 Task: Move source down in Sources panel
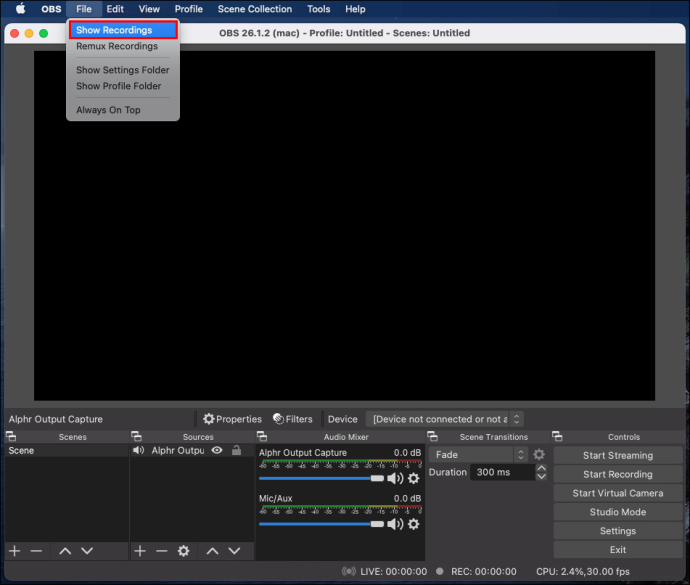click(235, 551)
